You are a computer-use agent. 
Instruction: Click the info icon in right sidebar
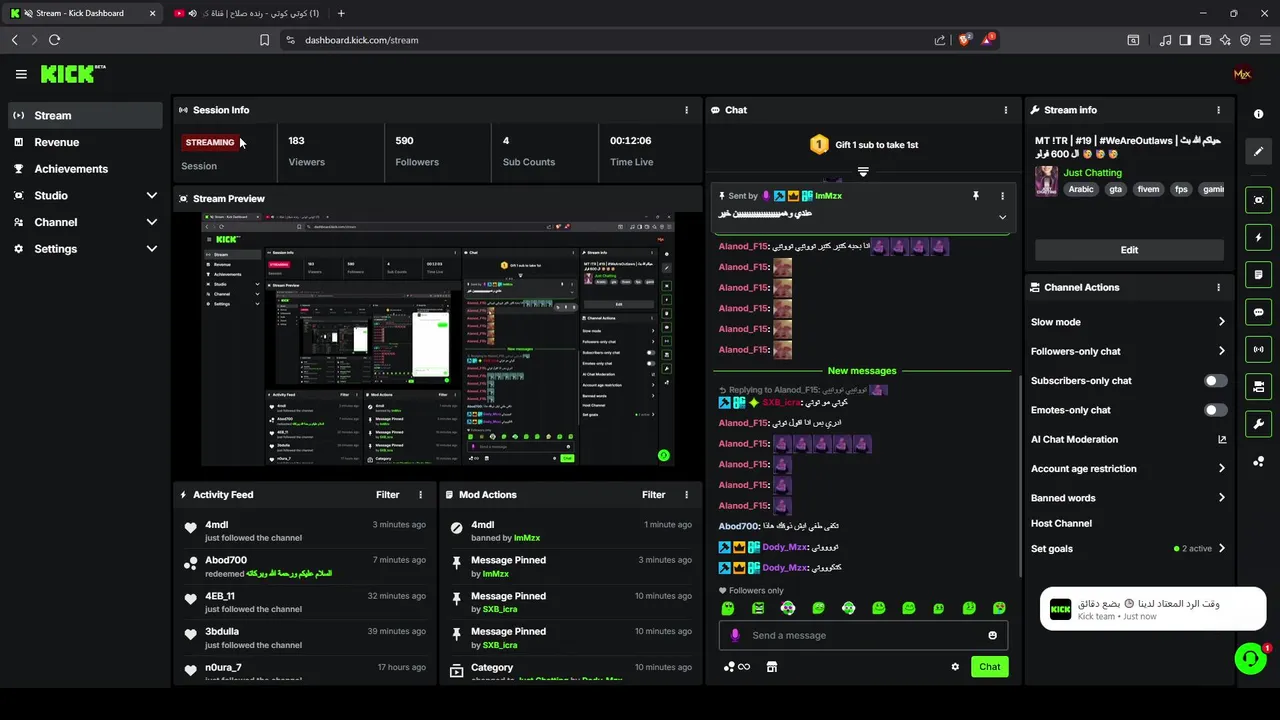(x=1258, y=114)
